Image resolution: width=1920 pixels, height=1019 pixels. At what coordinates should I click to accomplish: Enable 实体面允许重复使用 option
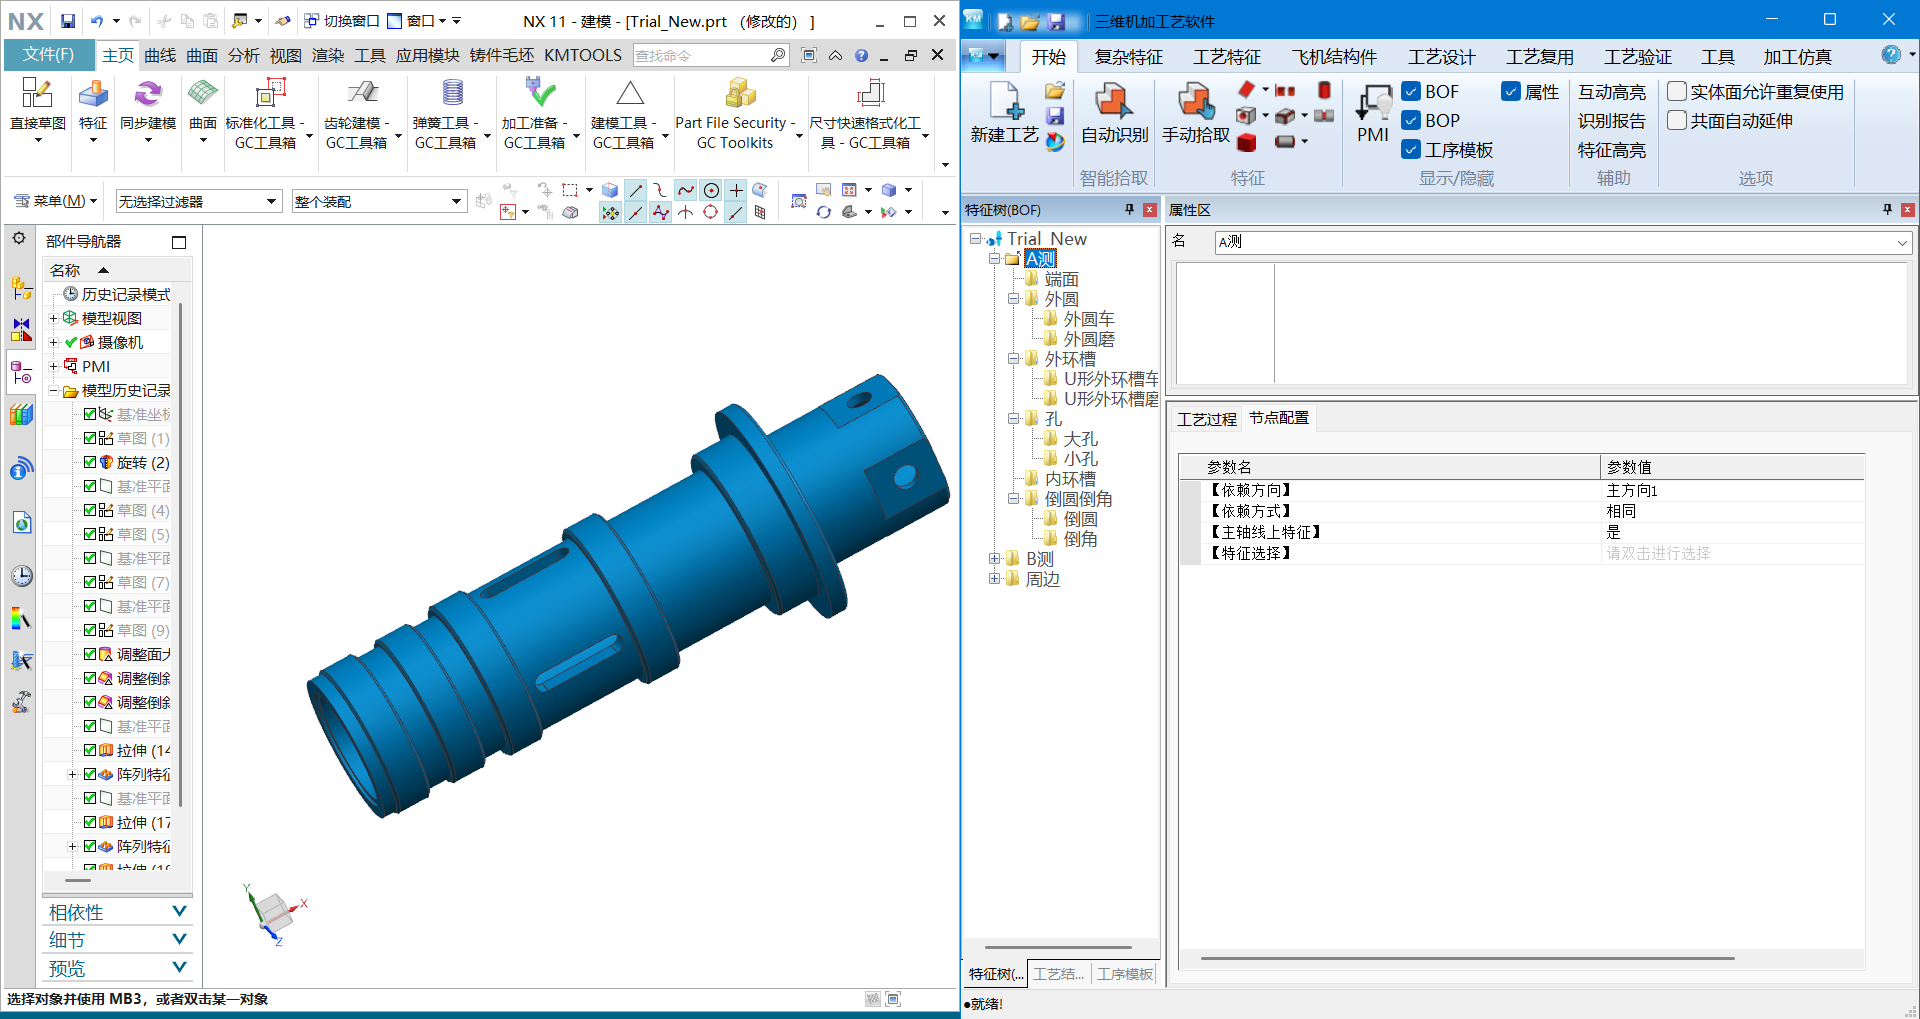(x=1677, y=92)
